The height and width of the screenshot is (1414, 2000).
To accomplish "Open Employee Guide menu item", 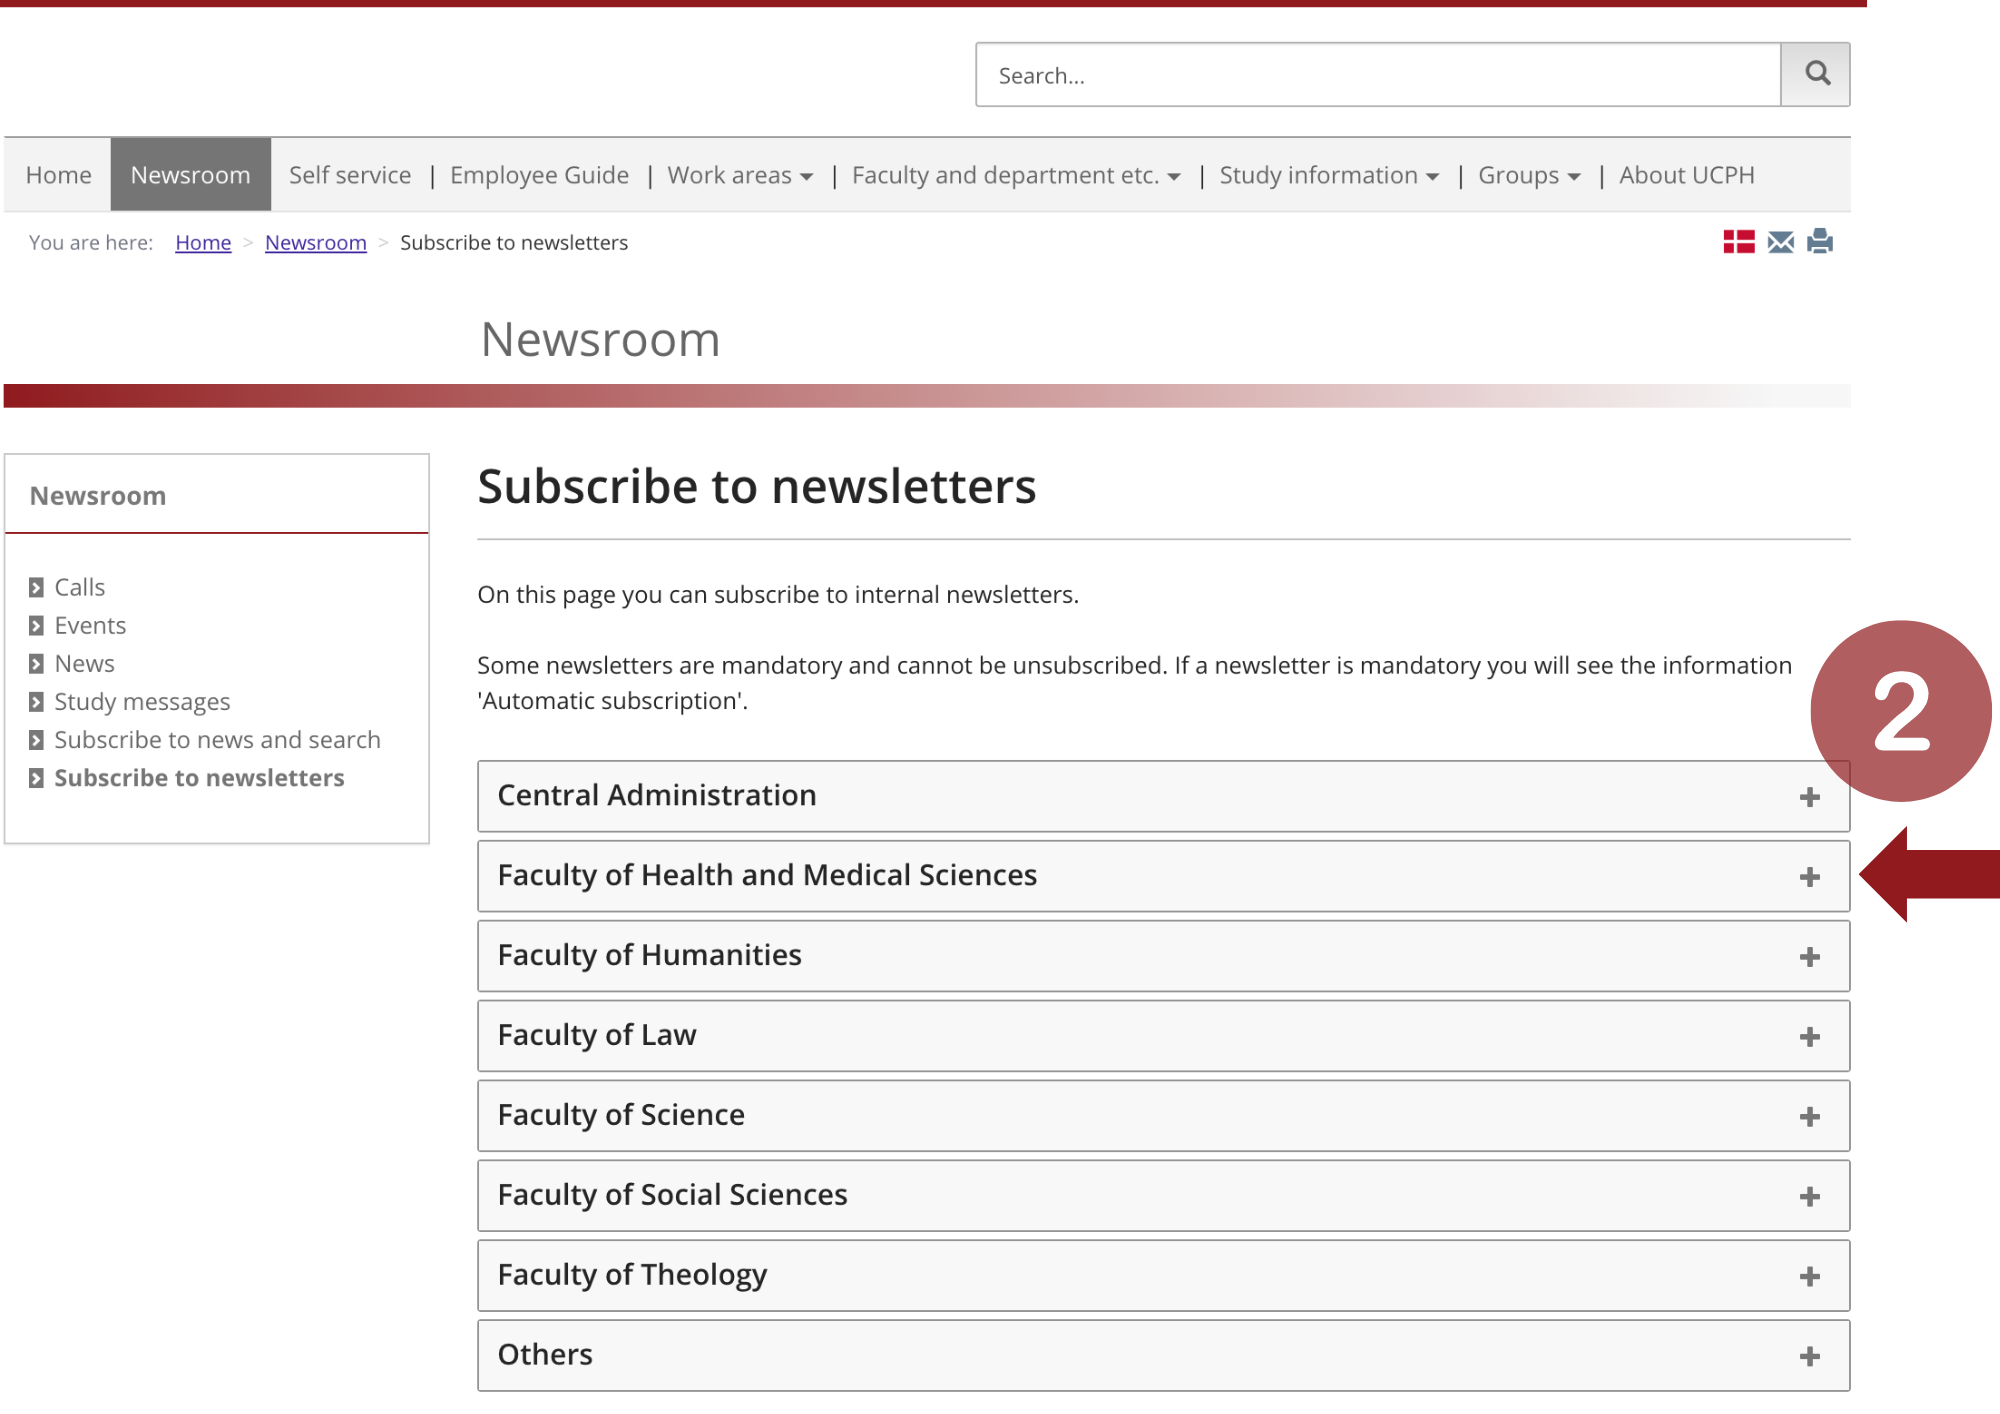I will [x=539, y=176].
